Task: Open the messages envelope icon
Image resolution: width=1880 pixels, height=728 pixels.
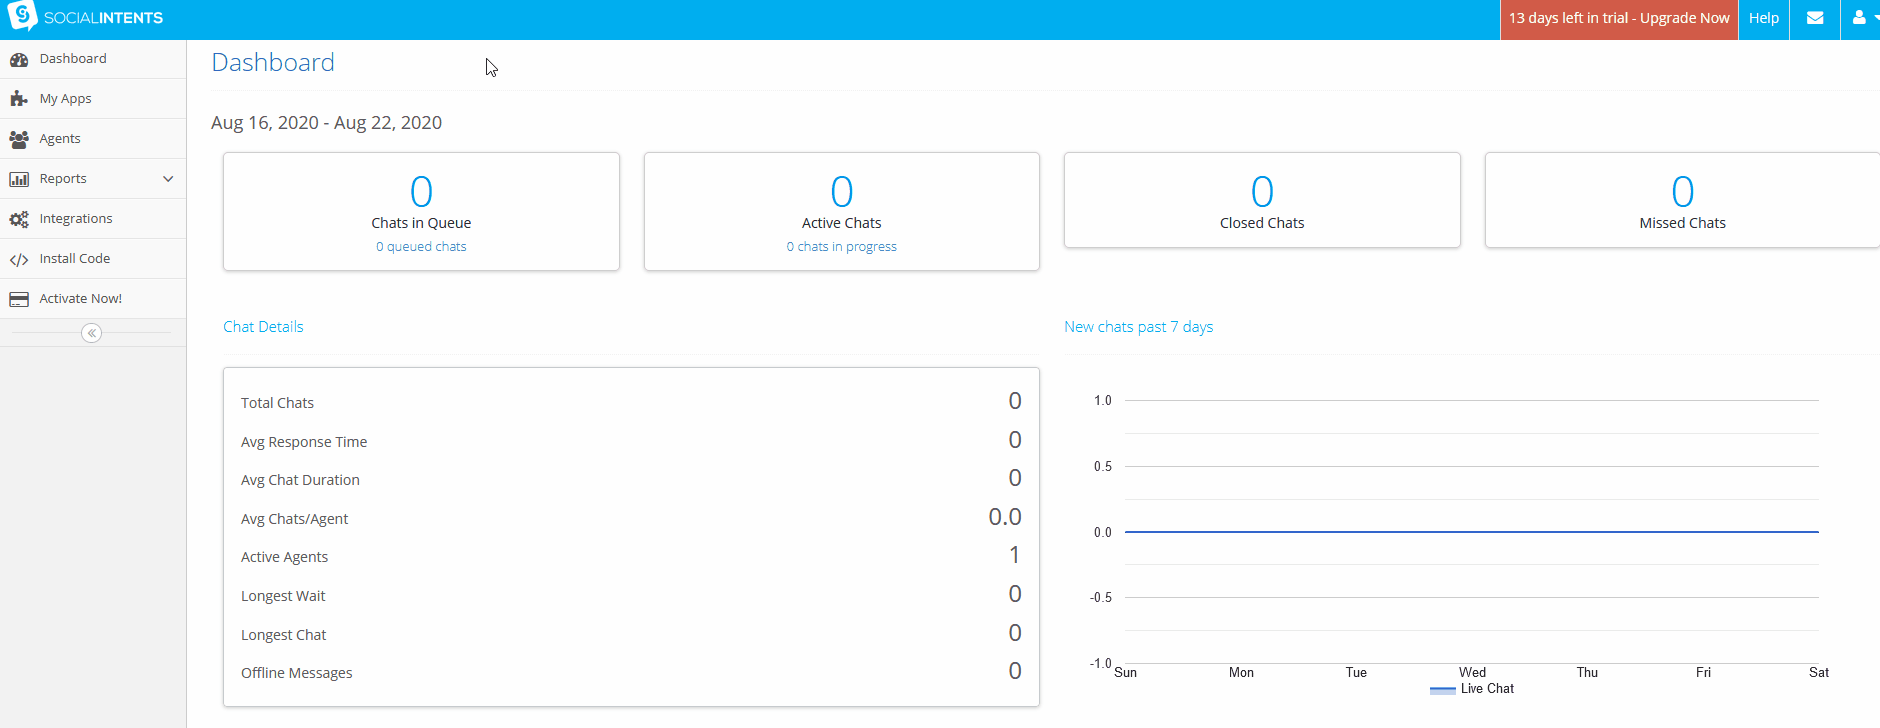Action: click(1815, 18)
